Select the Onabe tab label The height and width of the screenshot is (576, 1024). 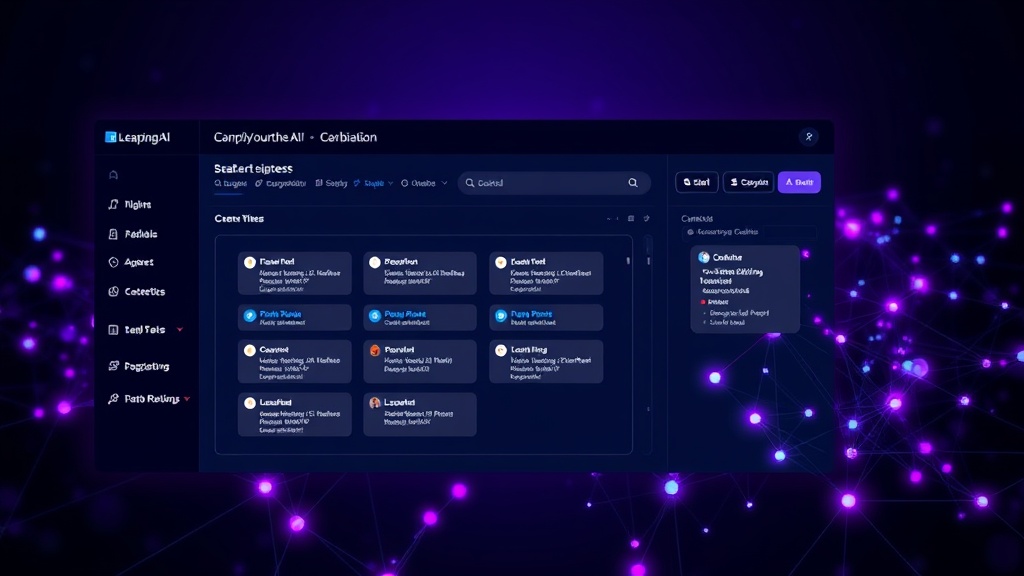pos(423,184)
